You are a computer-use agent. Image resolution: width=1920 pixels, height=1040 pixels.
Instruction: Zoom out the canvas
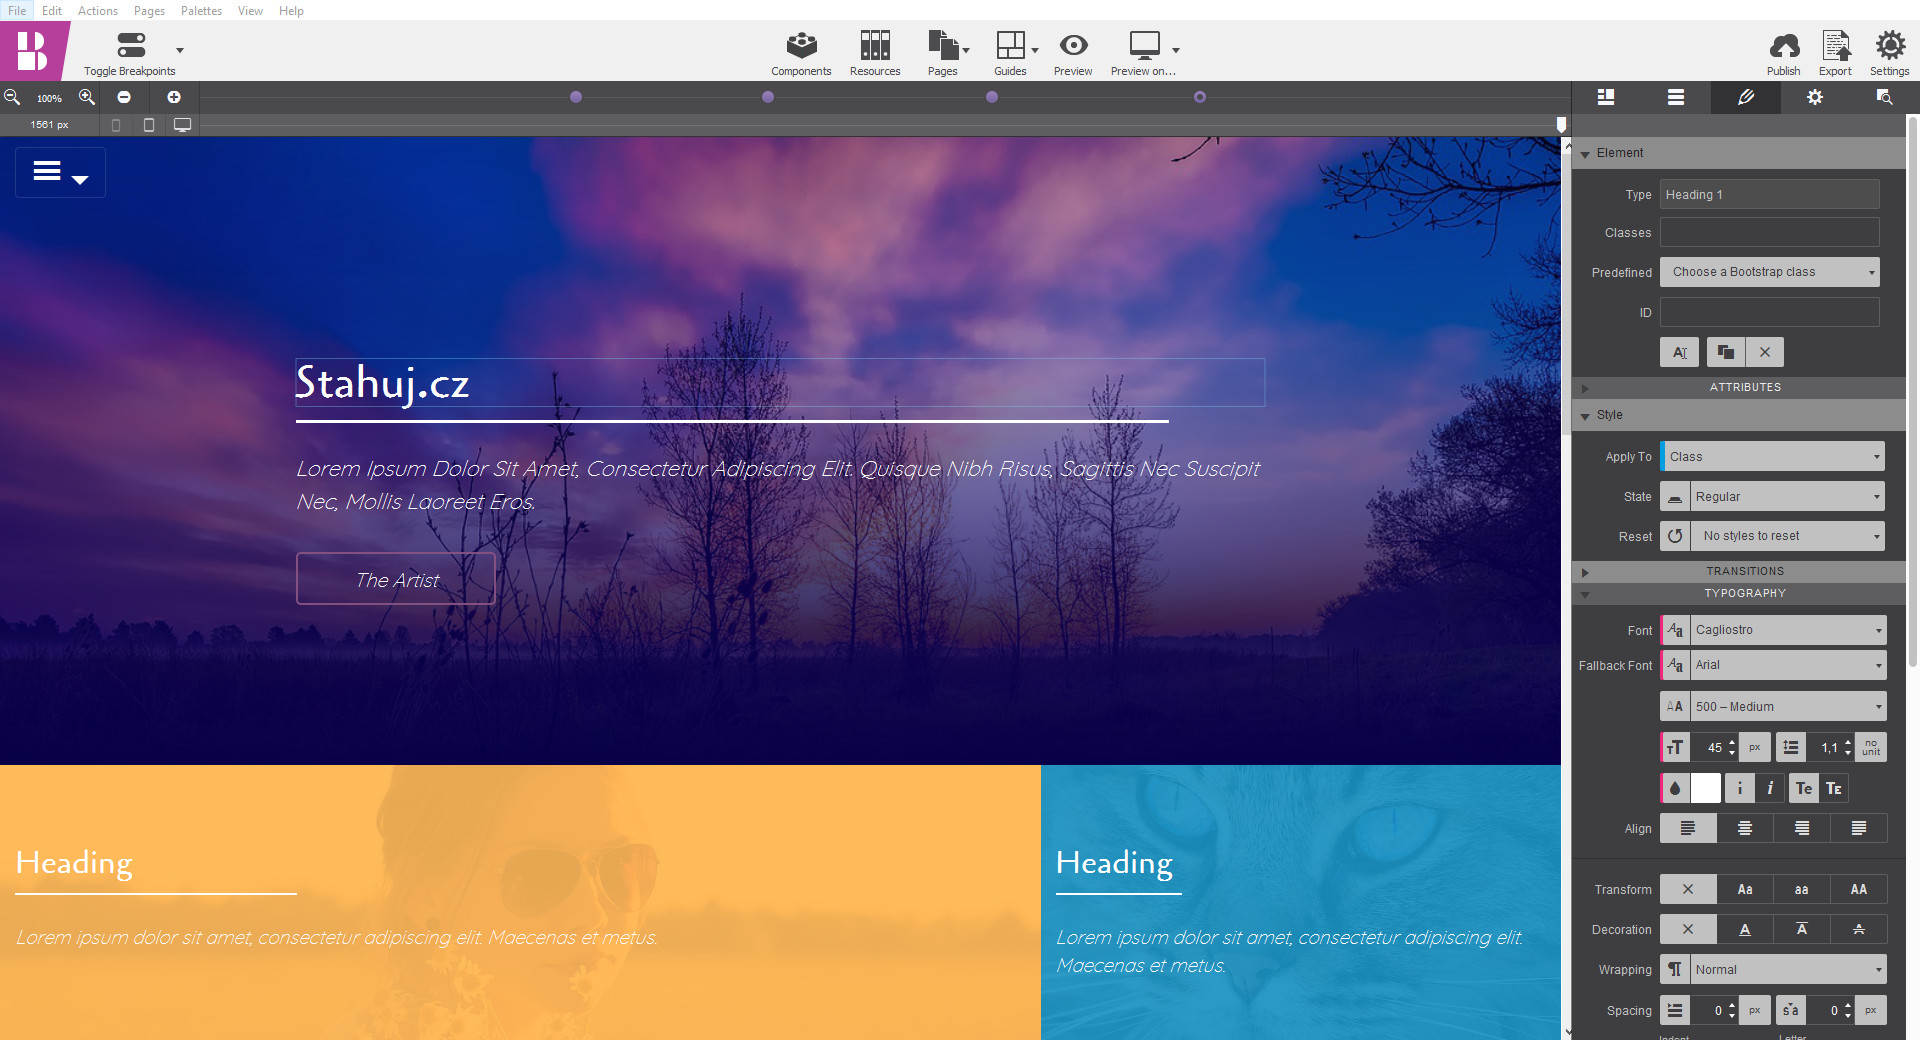(12, 97)
